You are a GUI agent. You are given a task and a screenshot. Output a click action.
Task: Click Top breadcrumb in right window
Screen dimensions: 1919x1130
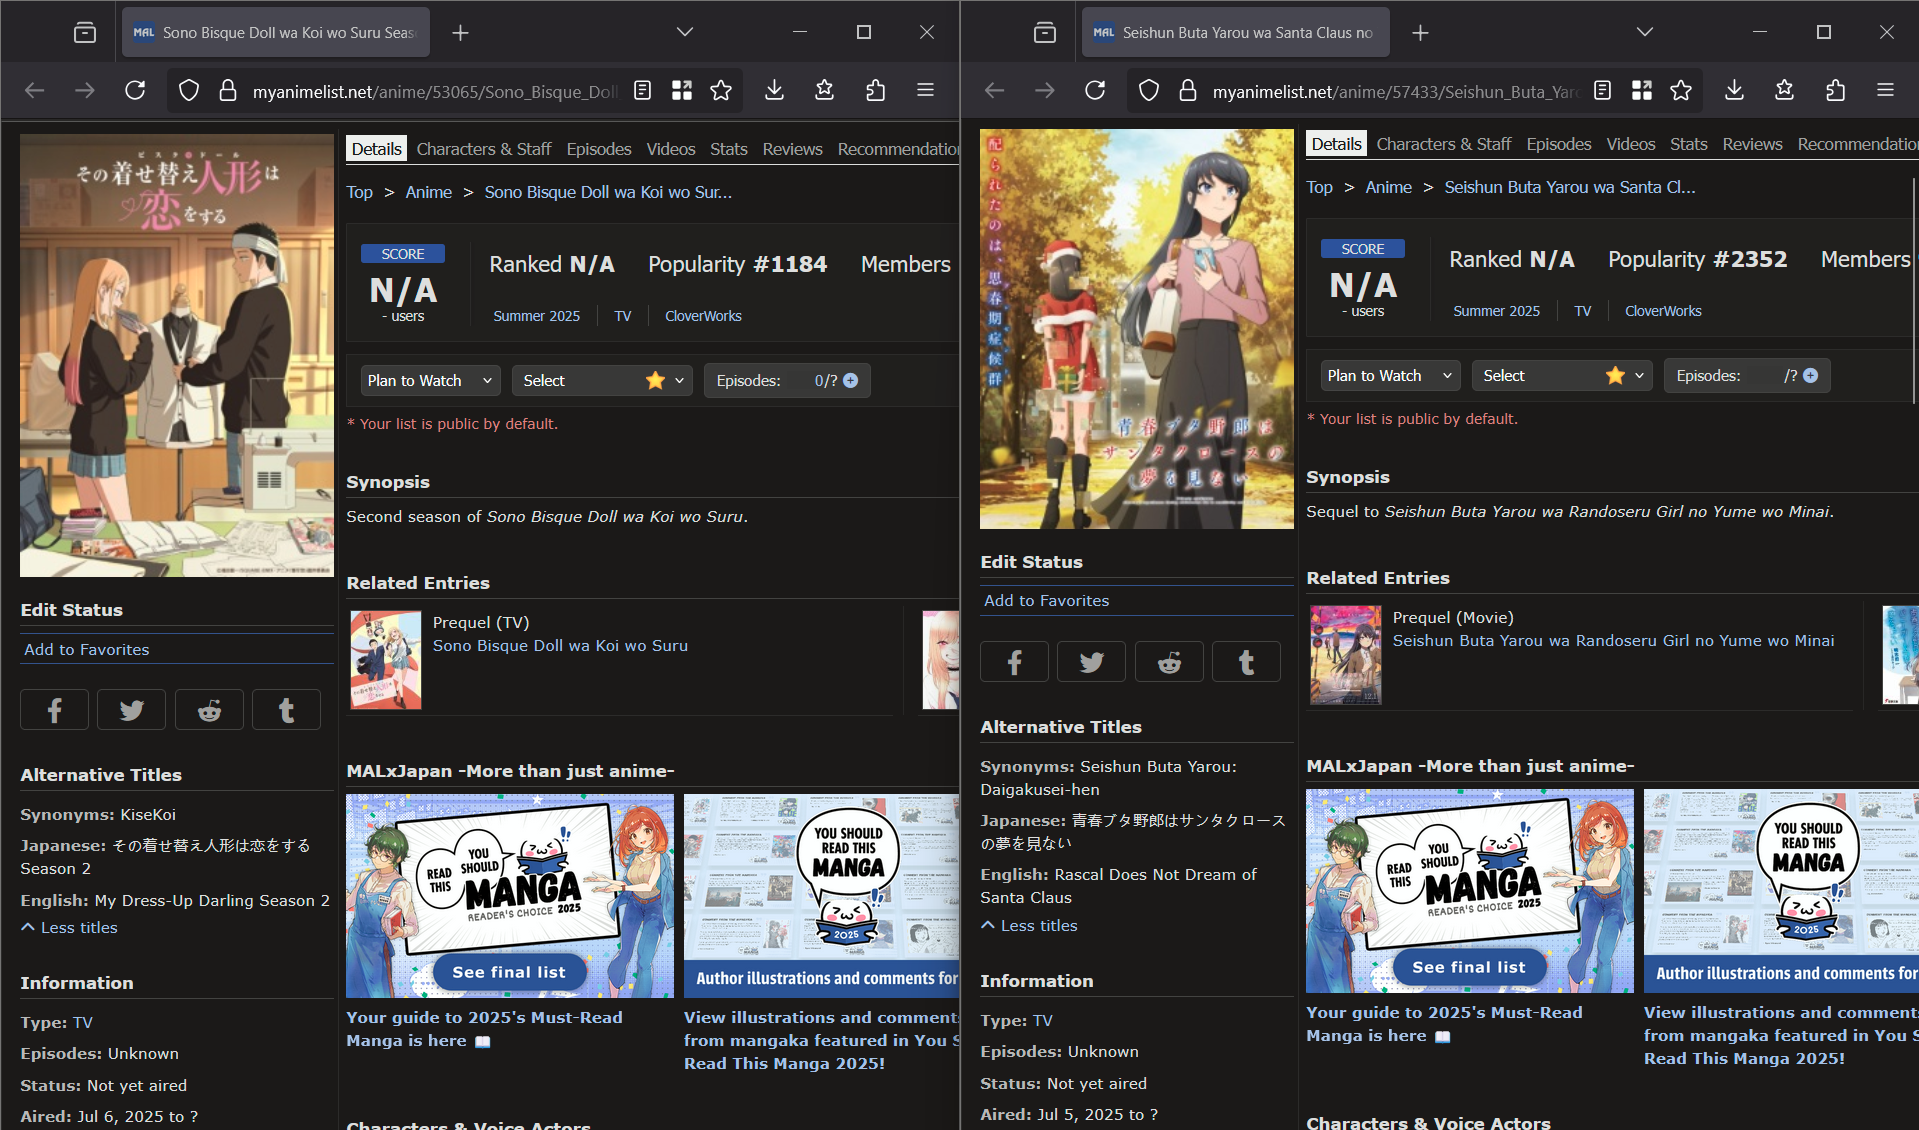pyautogui.click(x=1319, y=187)
